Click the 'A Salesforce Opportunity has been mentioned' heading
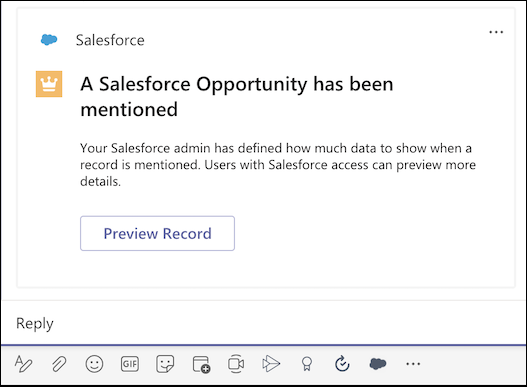 [x=237, y=96]
